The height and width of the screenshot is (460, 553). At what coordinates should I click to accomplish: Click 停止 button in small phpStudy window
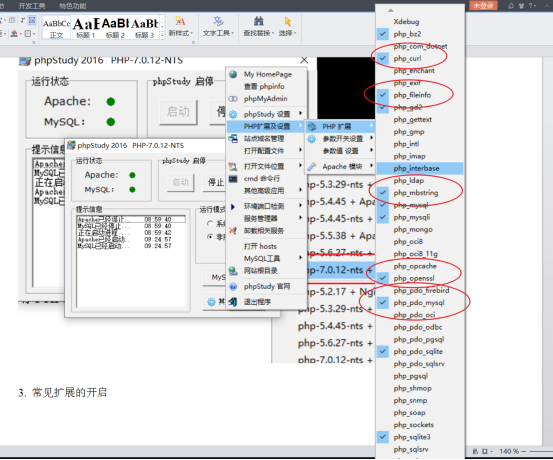click(x=215, y=182)
